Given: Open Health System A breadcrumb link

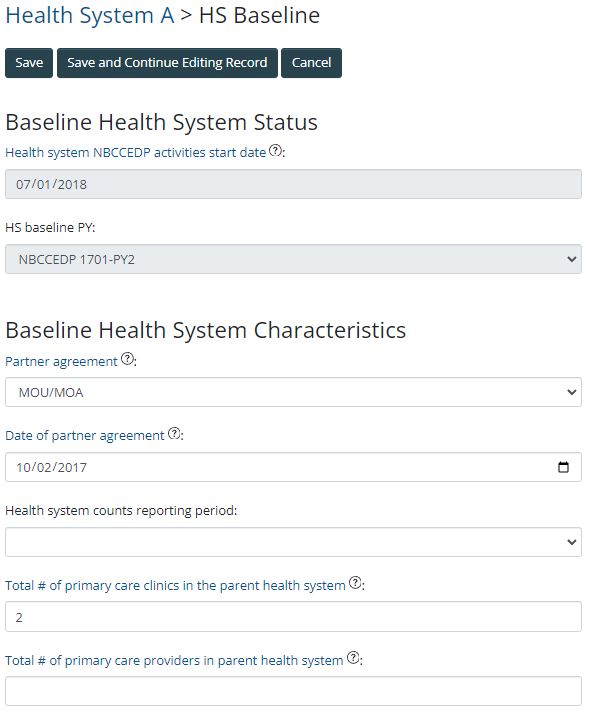Looking at the screenshot, I should coord(90,15).
